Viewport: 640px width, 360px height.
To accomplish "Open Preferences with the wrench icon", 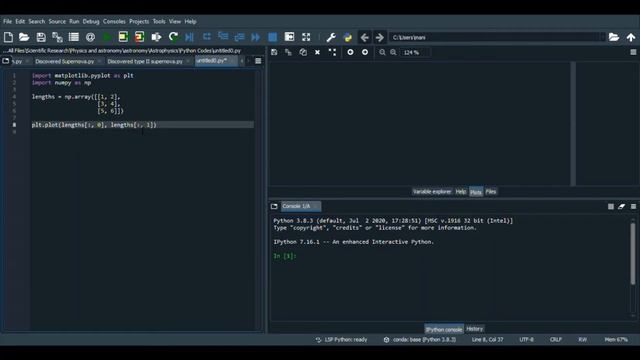I will click(x=331, y=37).
